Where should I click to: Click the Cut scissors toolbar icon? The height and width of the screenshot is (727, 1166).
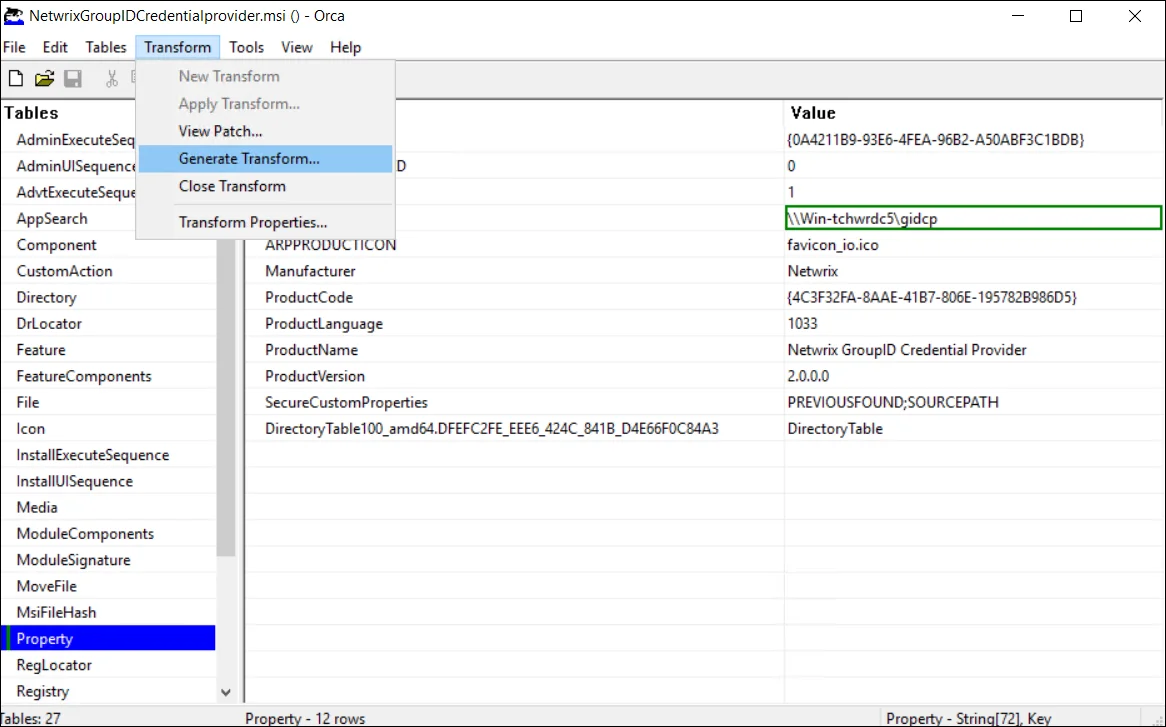pos(112,79)
